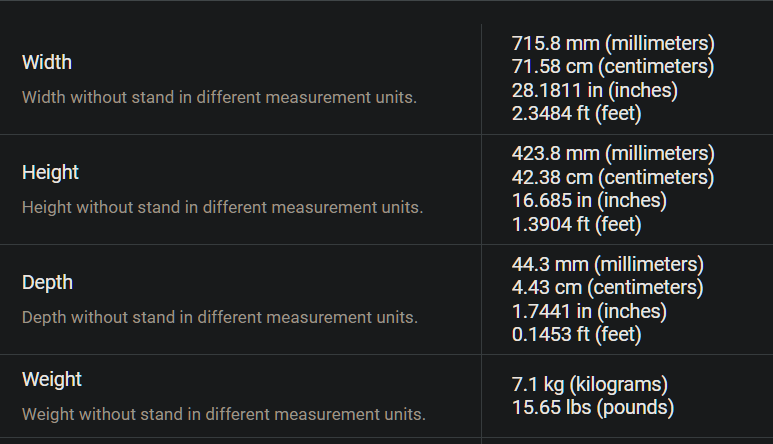
Task: Select the 7.1 kg weight value
Action: point(590,384)
